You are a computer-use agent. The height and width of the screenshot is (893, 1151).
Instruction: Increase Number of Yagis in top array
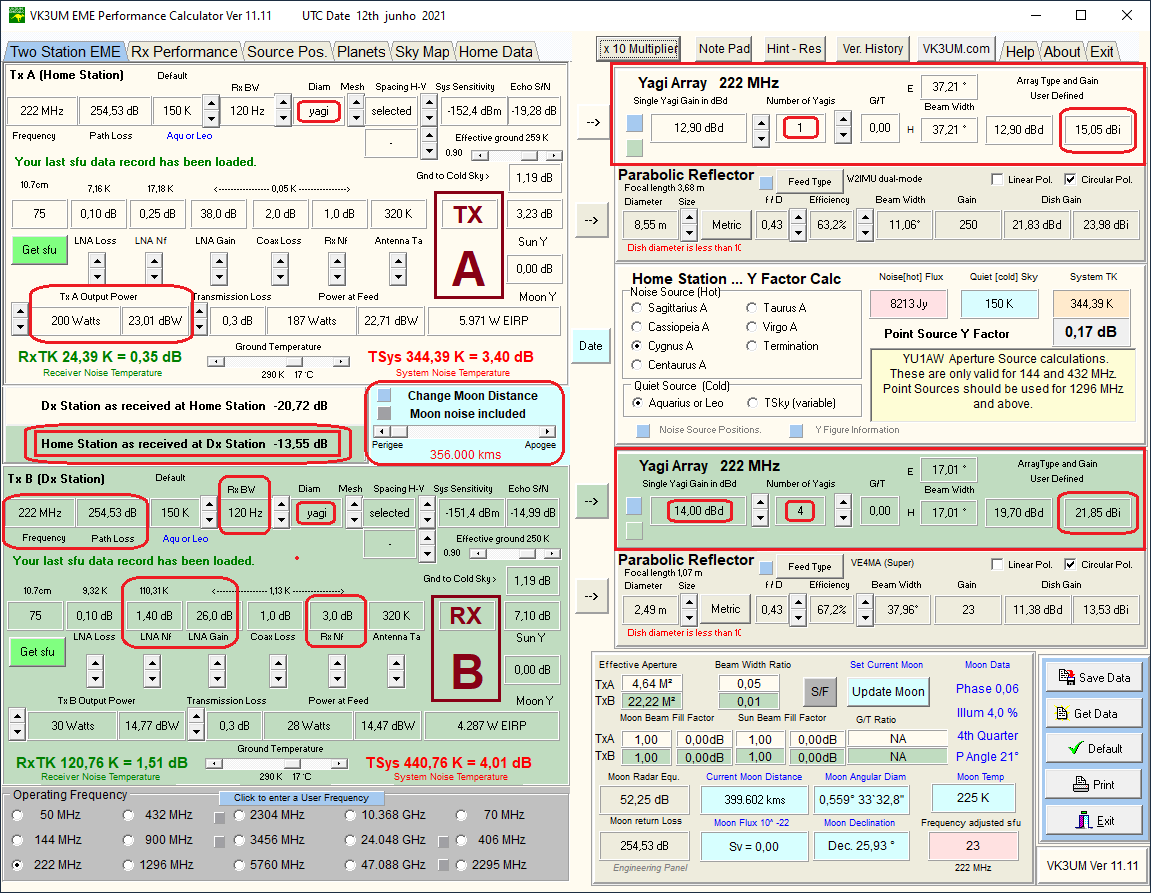pyautogui.click(x=842, y=120)
